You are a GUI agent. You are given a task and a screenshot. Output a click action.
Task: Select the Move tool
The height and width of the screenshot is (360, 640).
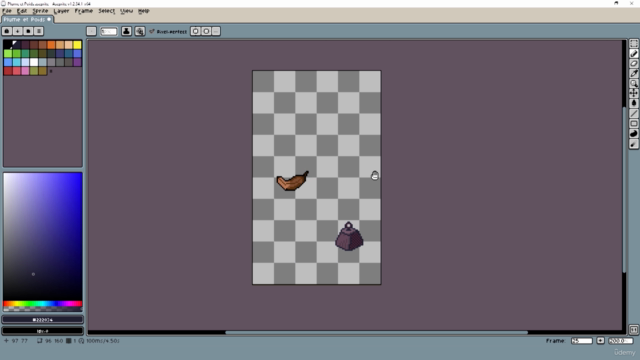(x=633, y=93)
